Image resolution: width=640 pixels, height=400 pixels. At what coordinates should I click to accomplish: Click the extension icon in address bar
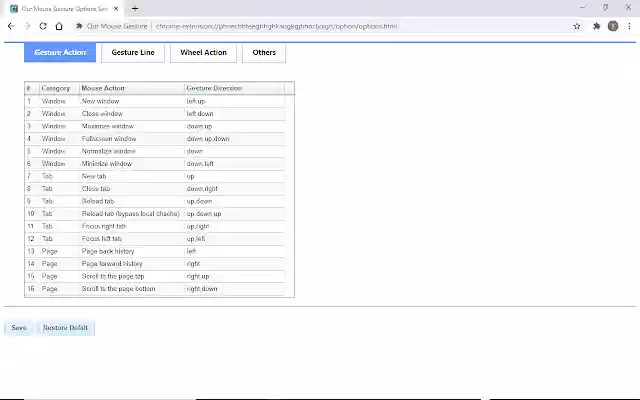[79, 26]
